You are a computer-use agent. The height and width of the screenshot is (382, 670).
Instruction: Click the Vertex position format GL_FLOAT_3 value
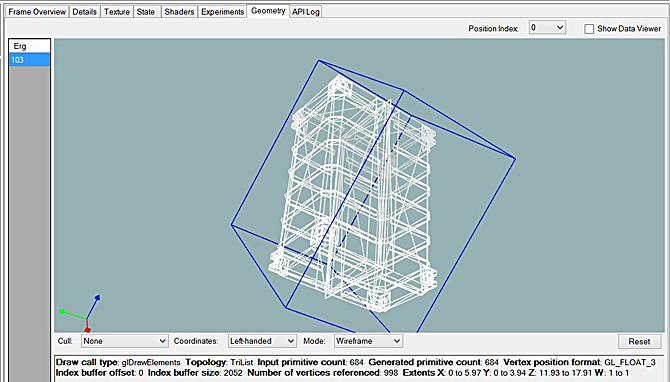(x=630, y=362)
